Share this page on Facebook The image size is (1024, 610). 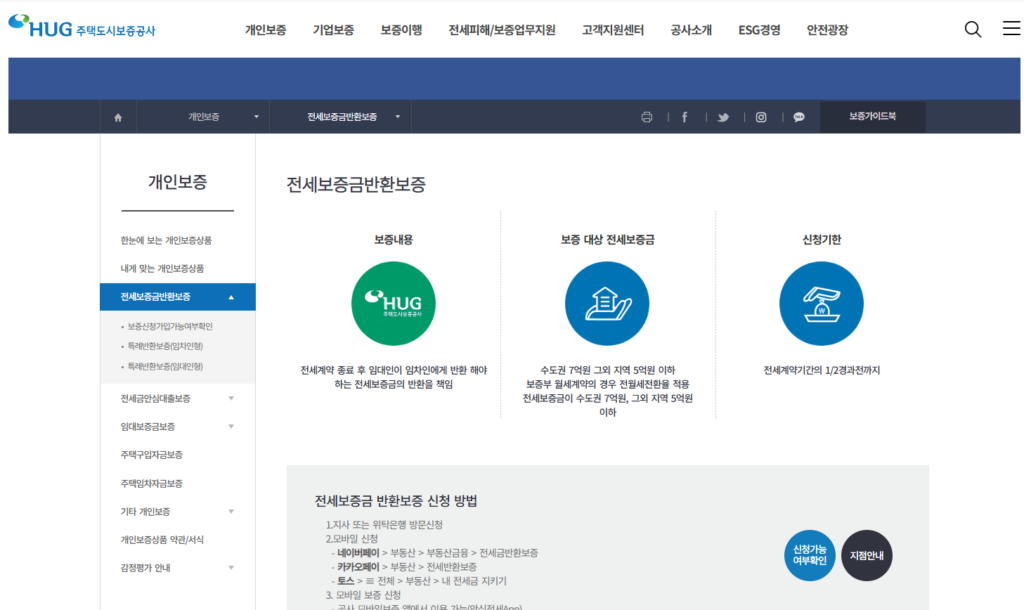coord(684,117)
